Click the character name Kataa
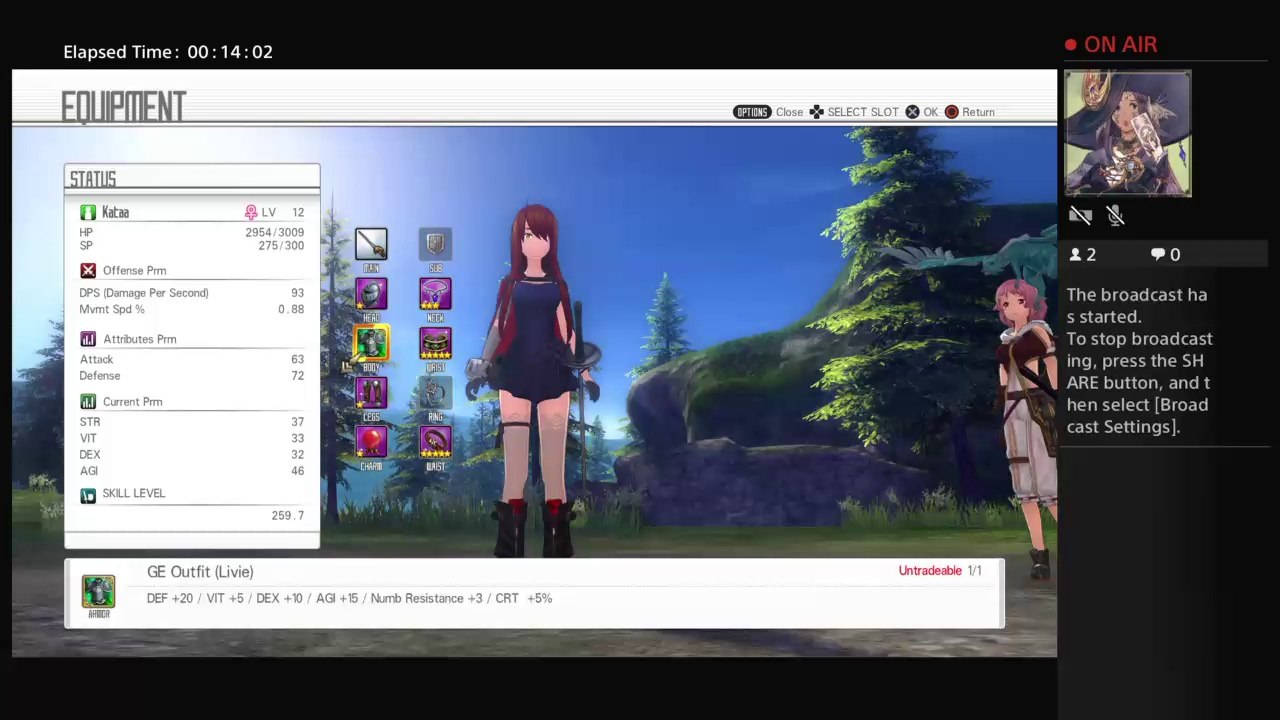This screenshot has width=1280, height=720. click(115, 212)
